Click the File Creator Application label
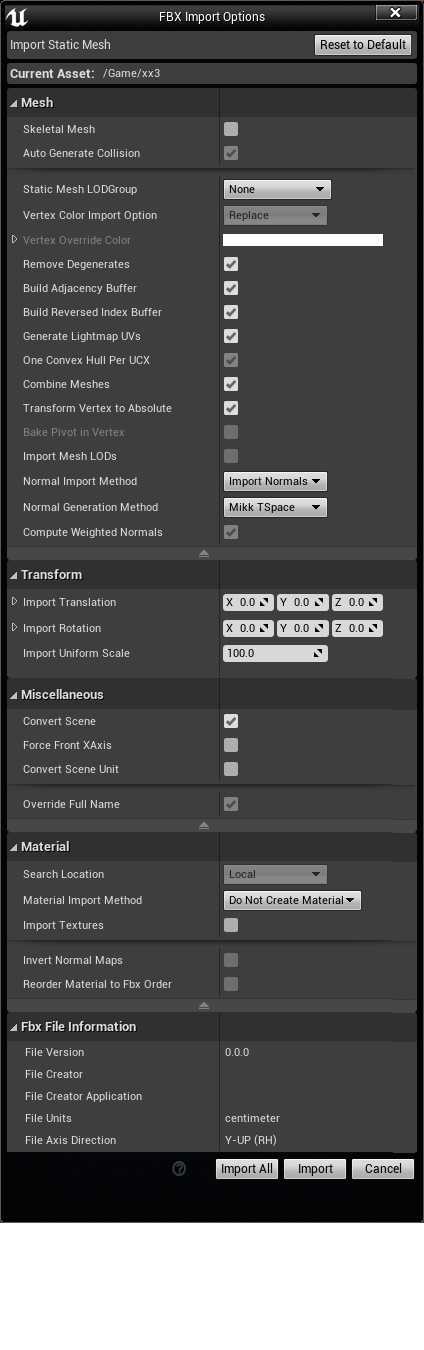Image resolution: width=424 pixels, height=1350 pixels. pos(83,1096)
